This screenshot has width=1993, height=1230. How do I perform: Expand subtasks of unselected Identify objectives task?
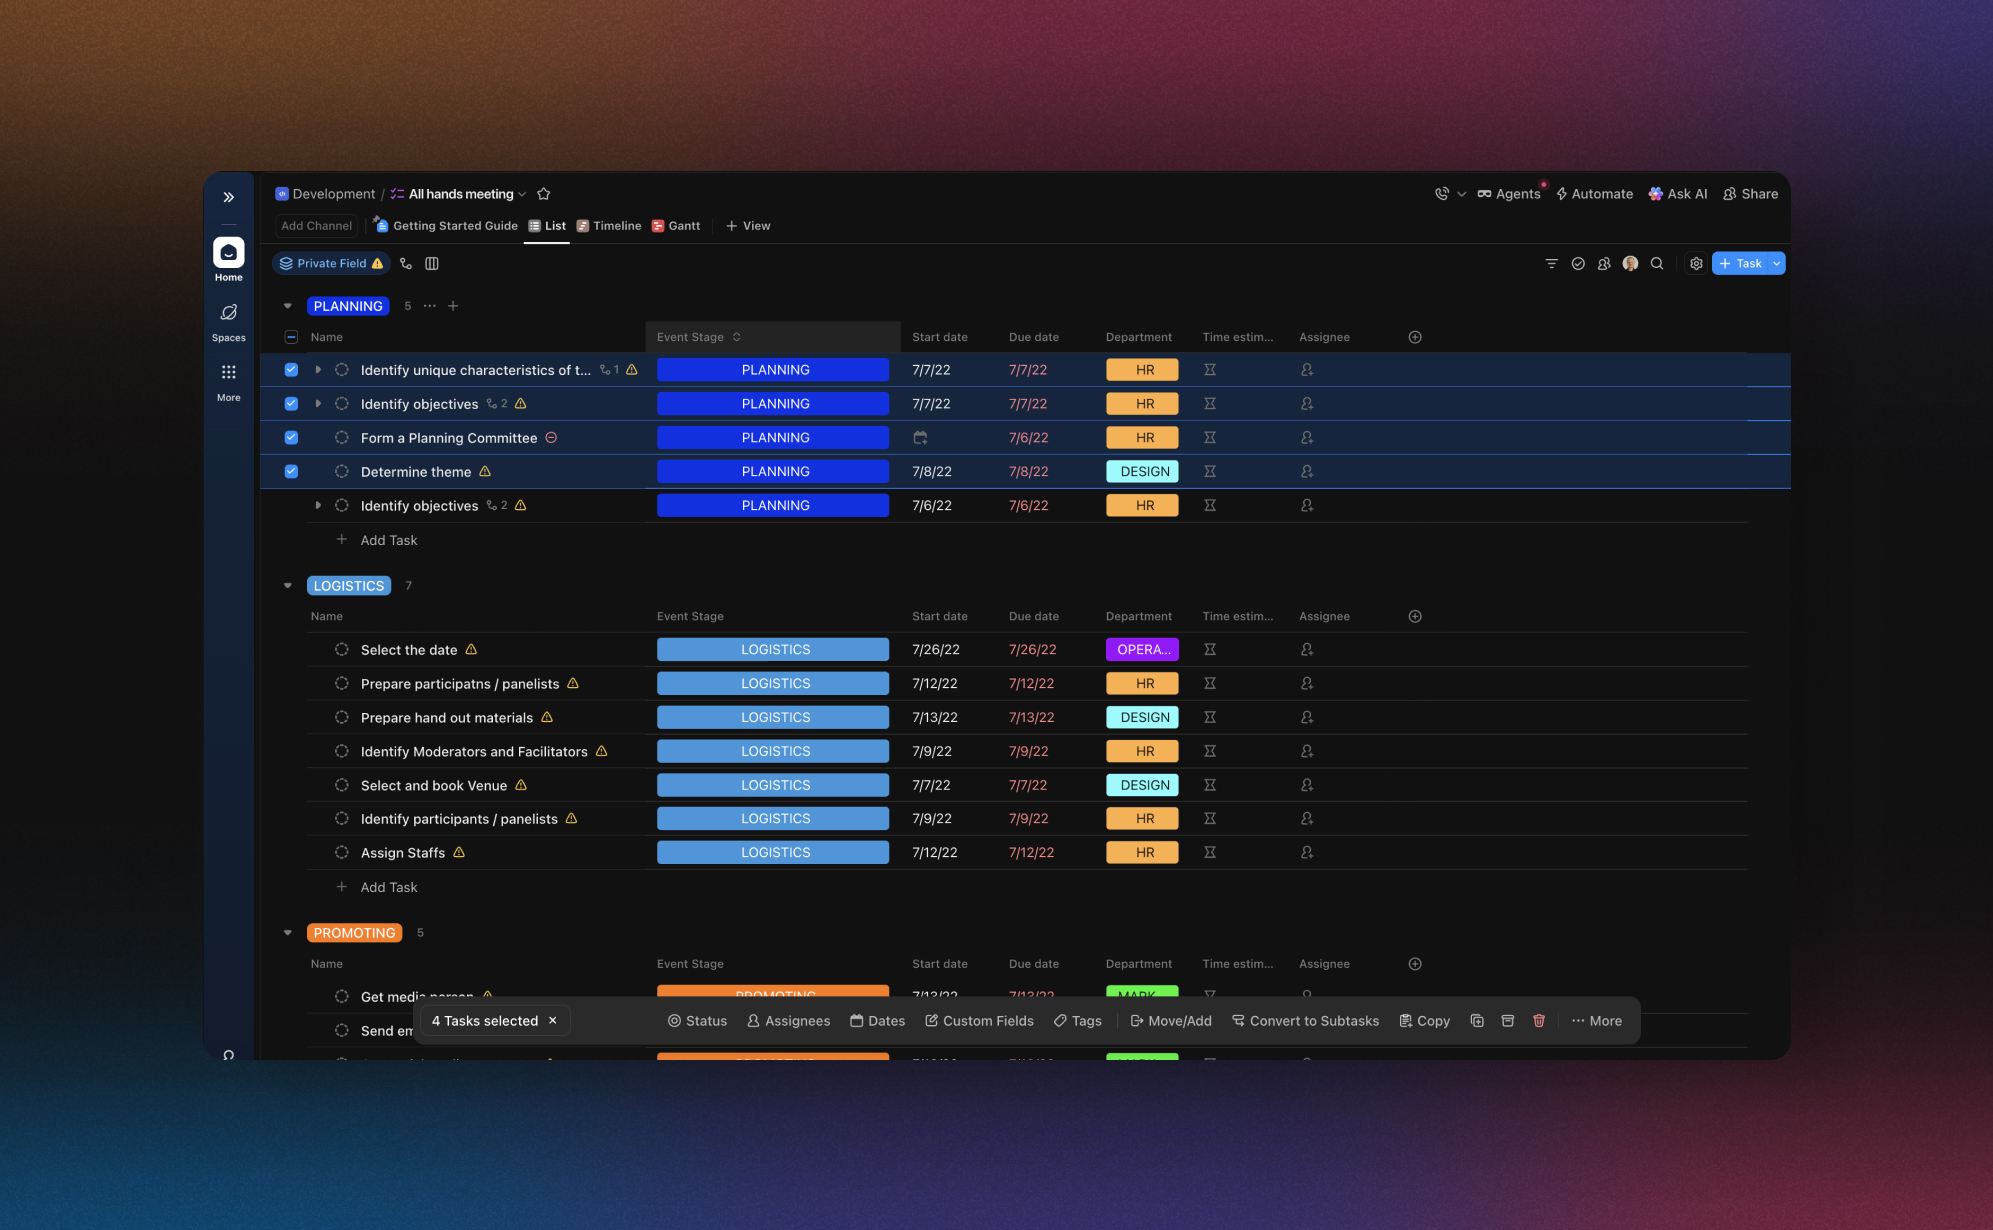click(318, 506)
